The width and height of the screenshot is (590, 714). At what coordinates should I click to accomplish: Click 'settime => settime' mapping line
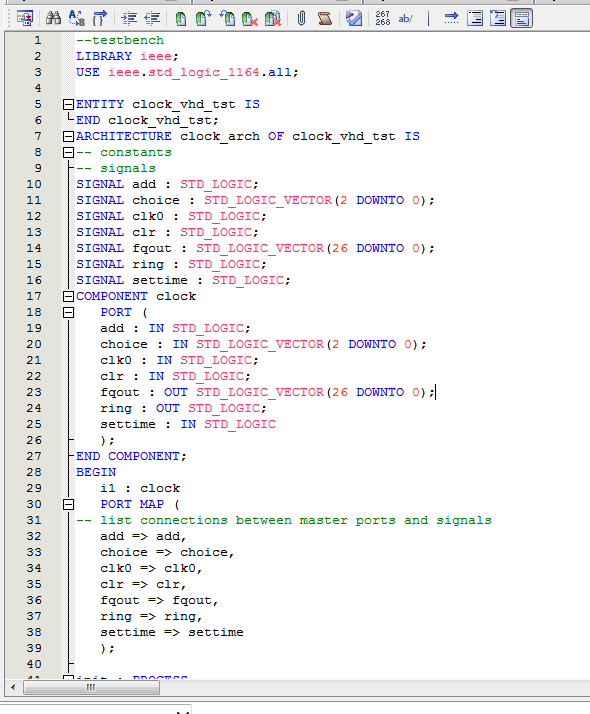[x=172, y=632]
